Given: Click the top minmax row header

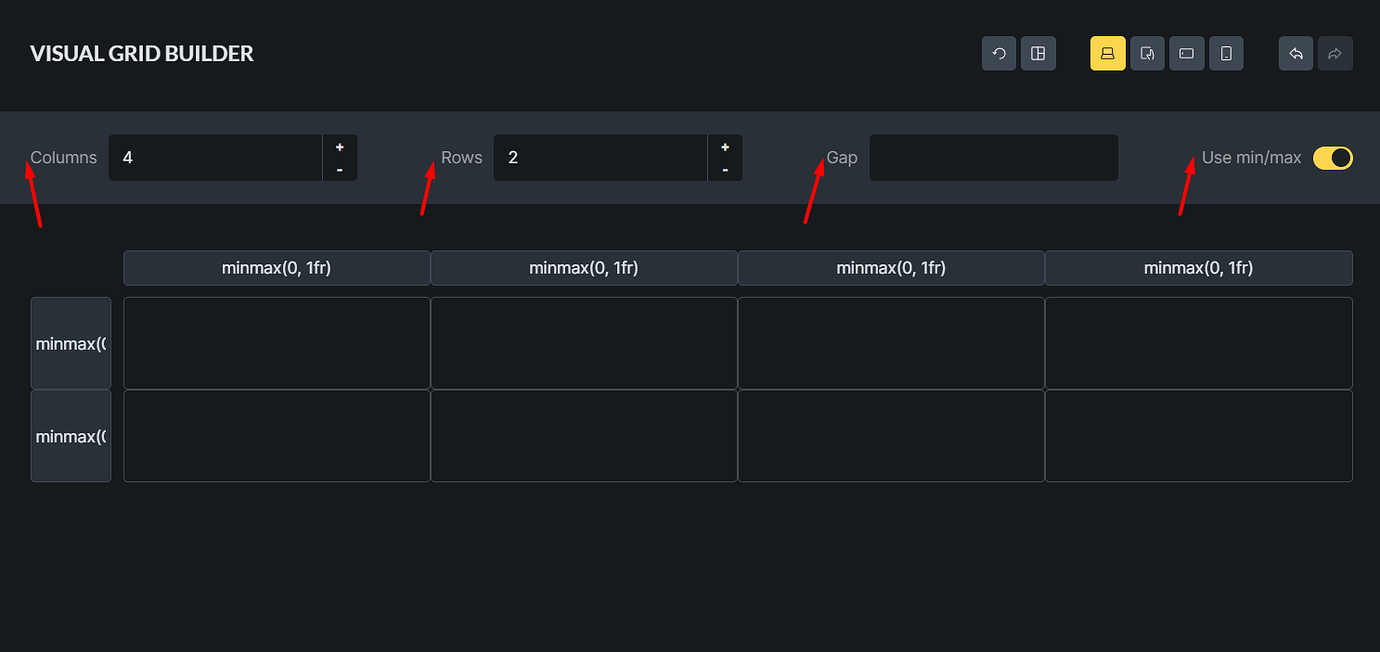Looking at the screenshot, I should pyautogui.click(x=70, y=342).
